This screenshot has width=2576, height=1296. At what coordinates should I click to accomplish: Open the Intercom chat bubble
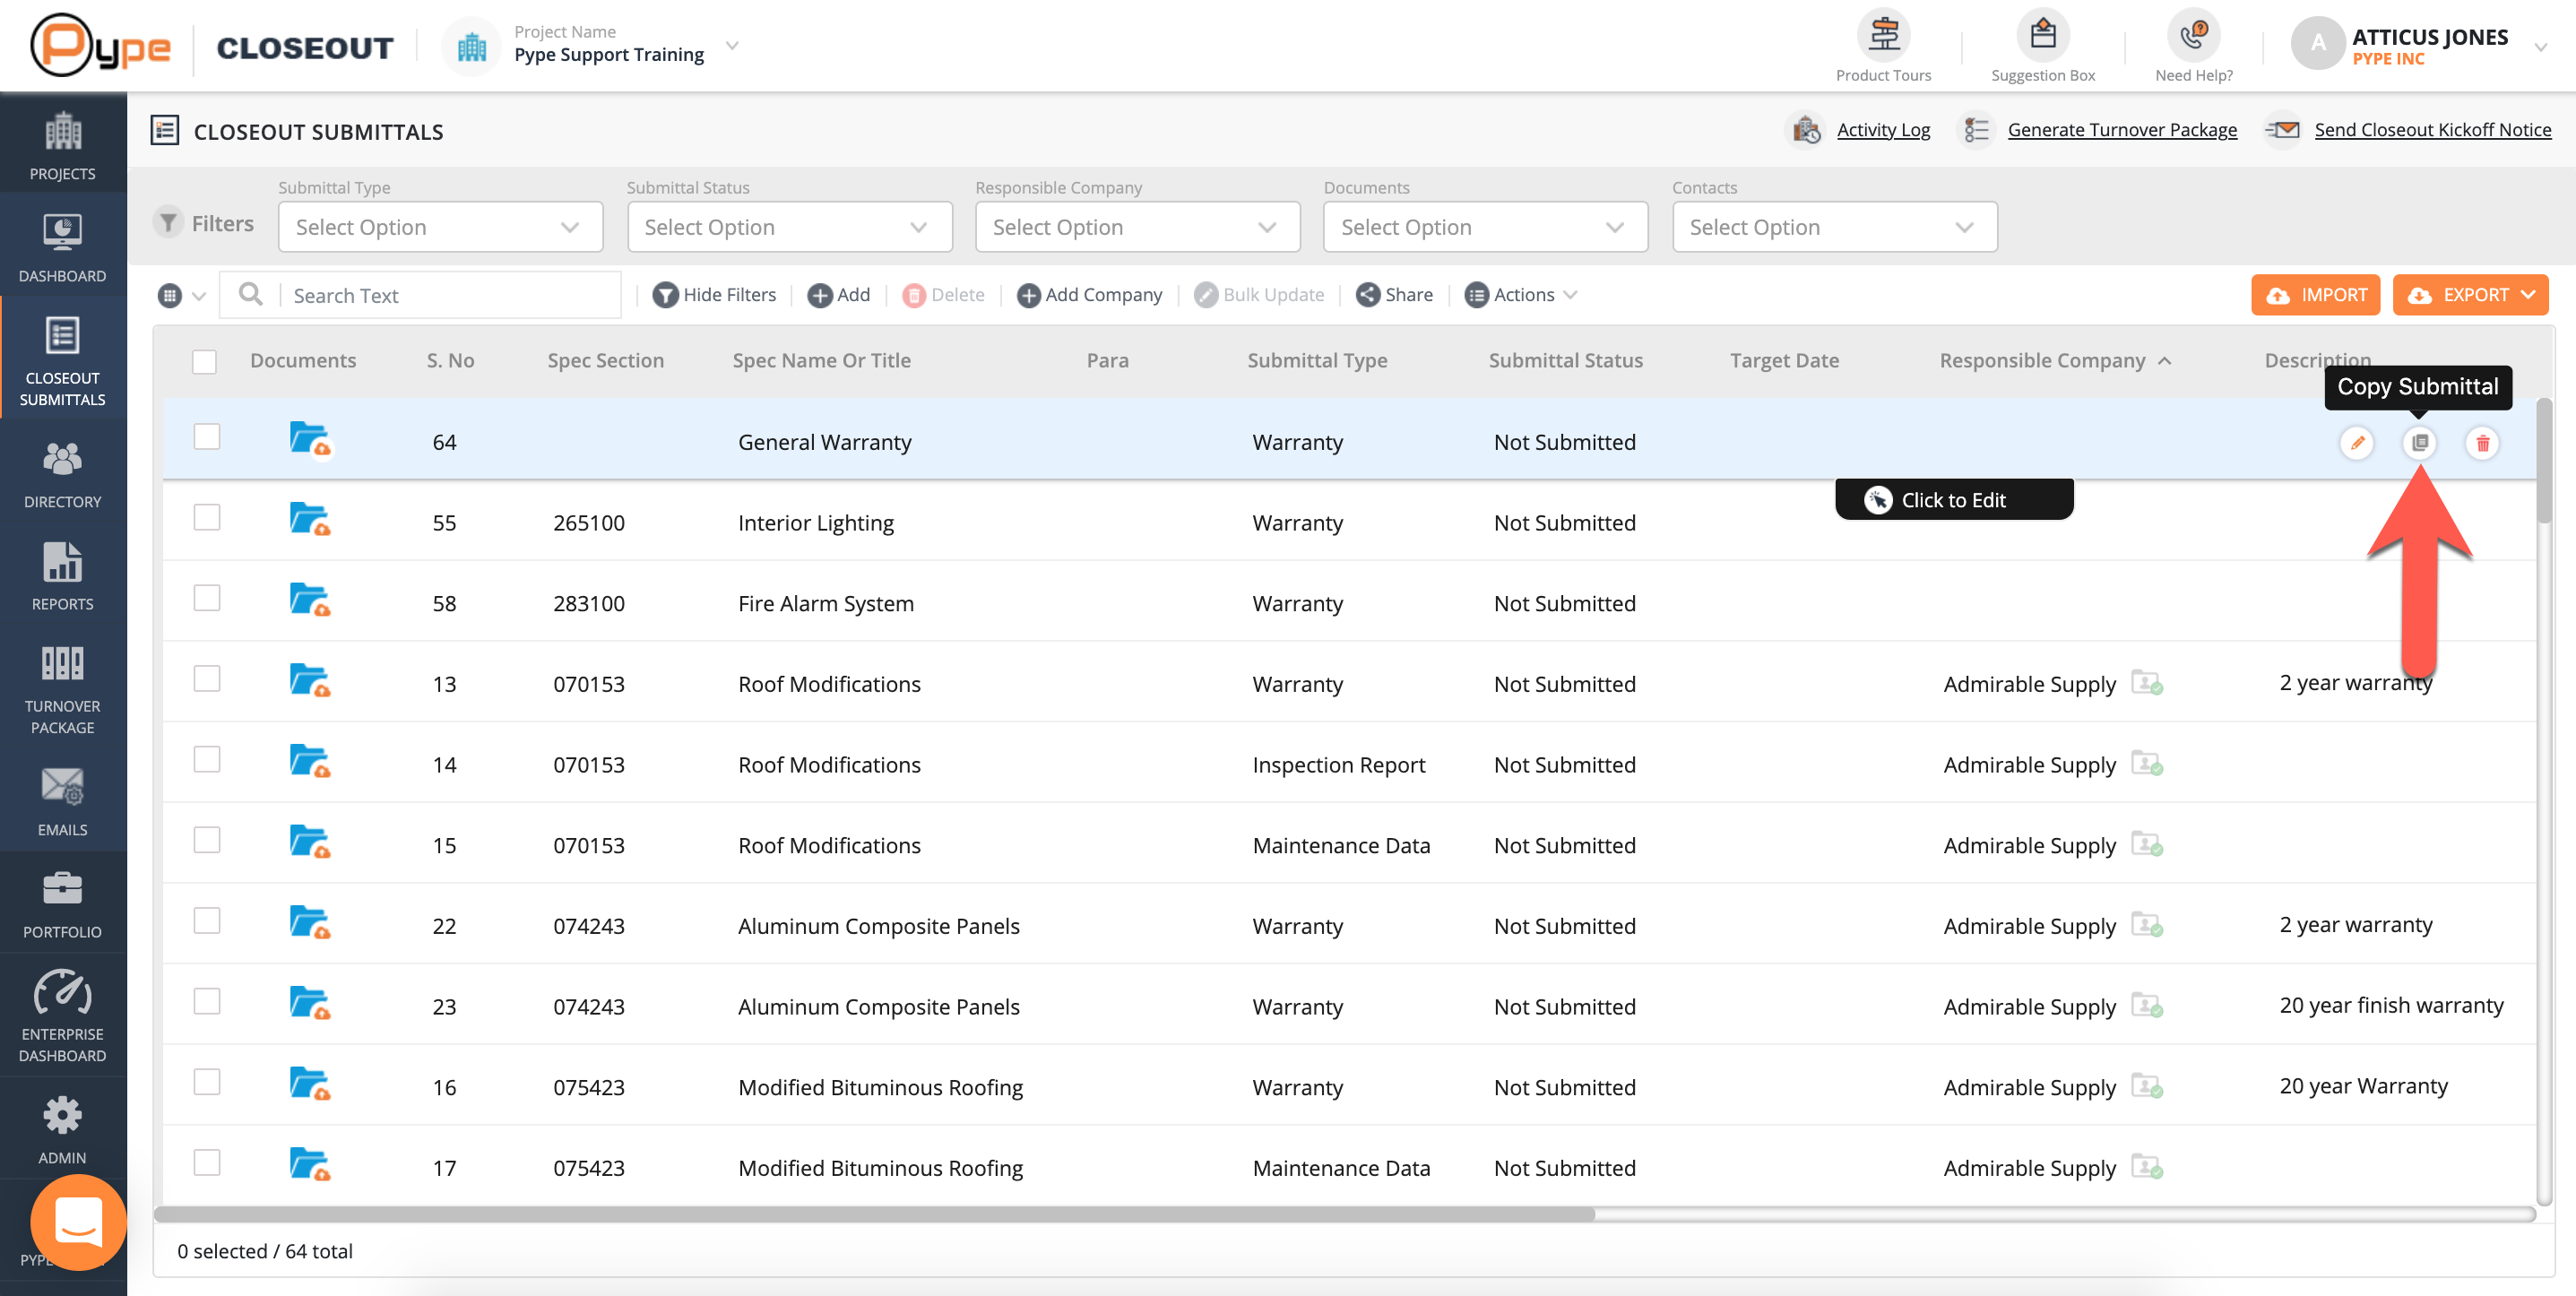point(78,1221)
